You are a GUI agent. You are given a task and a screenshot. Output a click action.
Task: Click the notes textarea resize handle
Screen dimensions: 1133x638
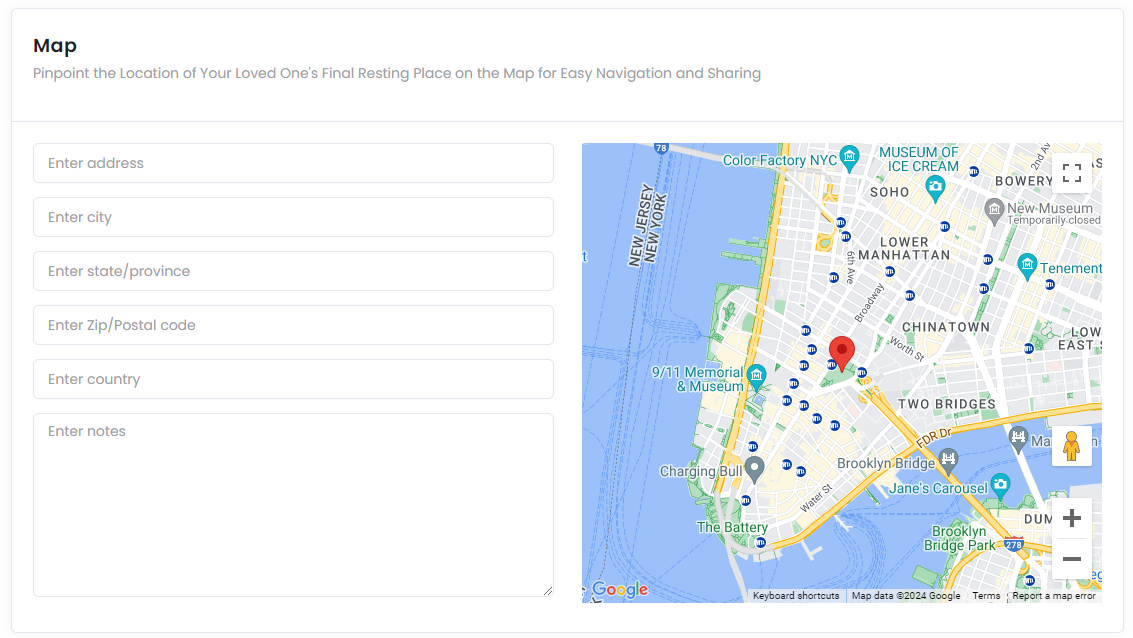(x=548, y=591)
